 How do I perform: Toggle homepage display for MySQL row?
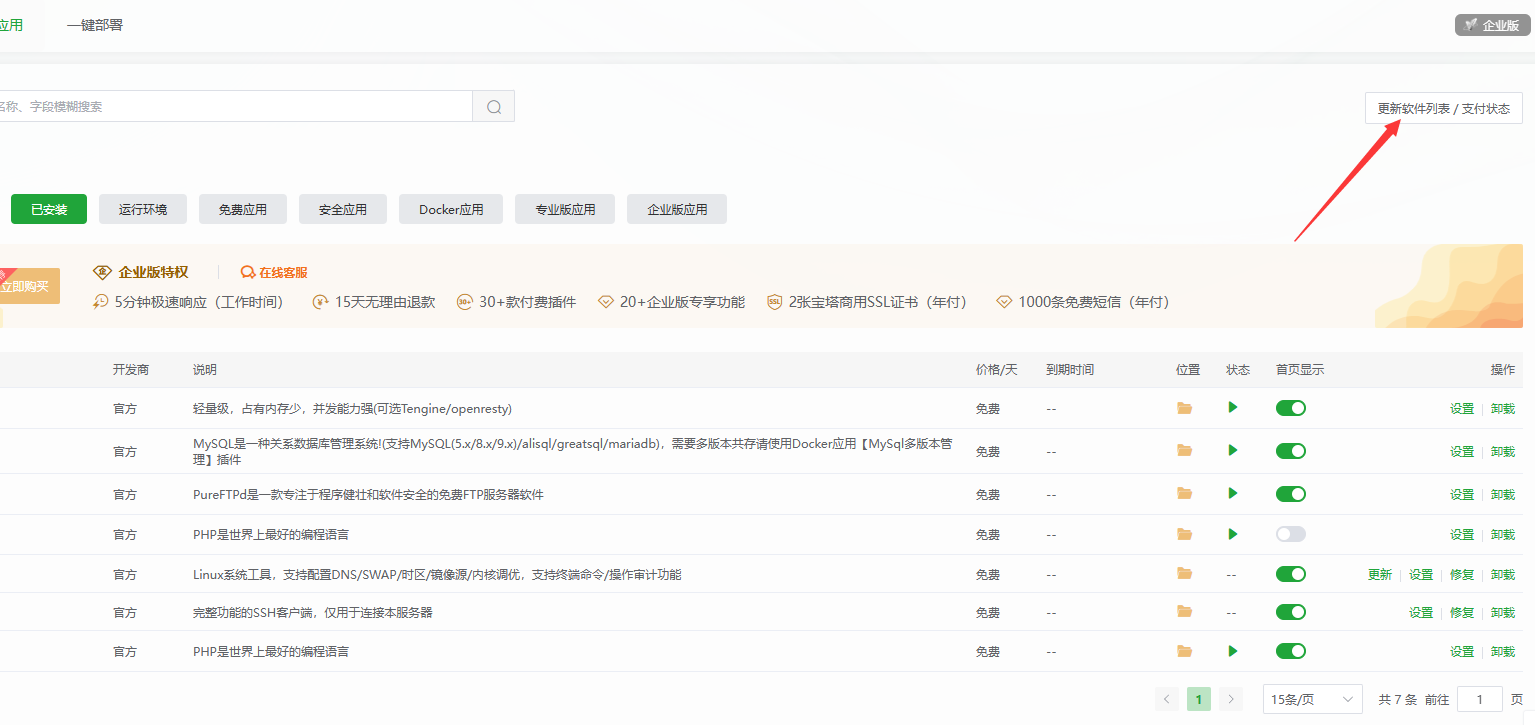pos(1291,451)
